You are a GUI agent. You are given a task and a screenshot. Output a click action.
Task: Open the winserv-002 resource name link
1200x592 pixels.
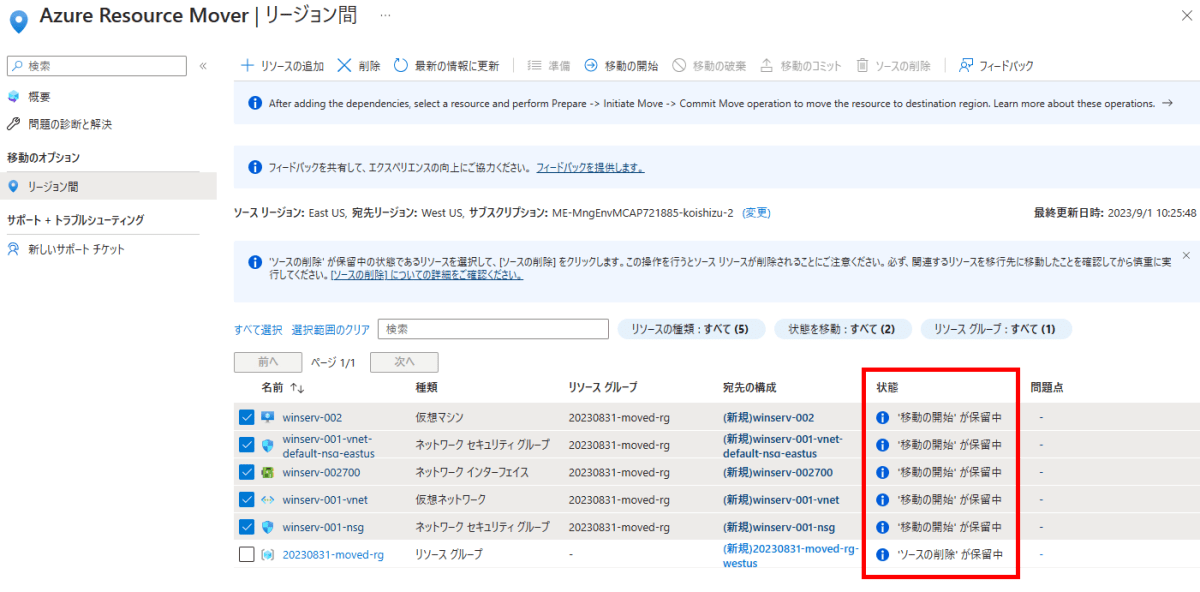tap(312, 417)
